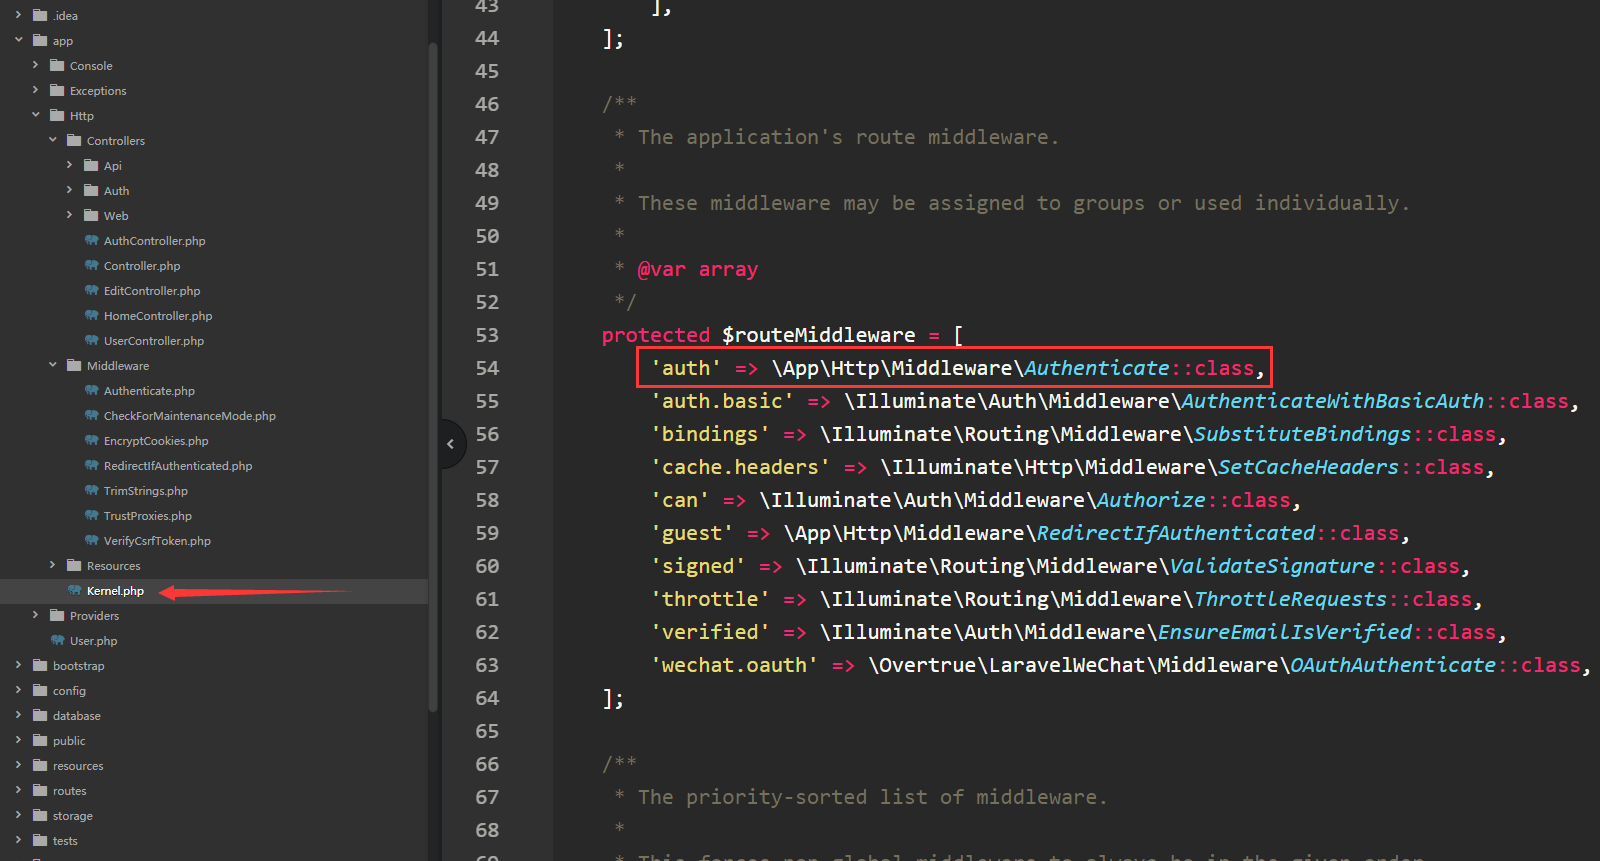Expand the database folder chevron
Viewport: 1600px width, 861px height.
pos(18,715)
